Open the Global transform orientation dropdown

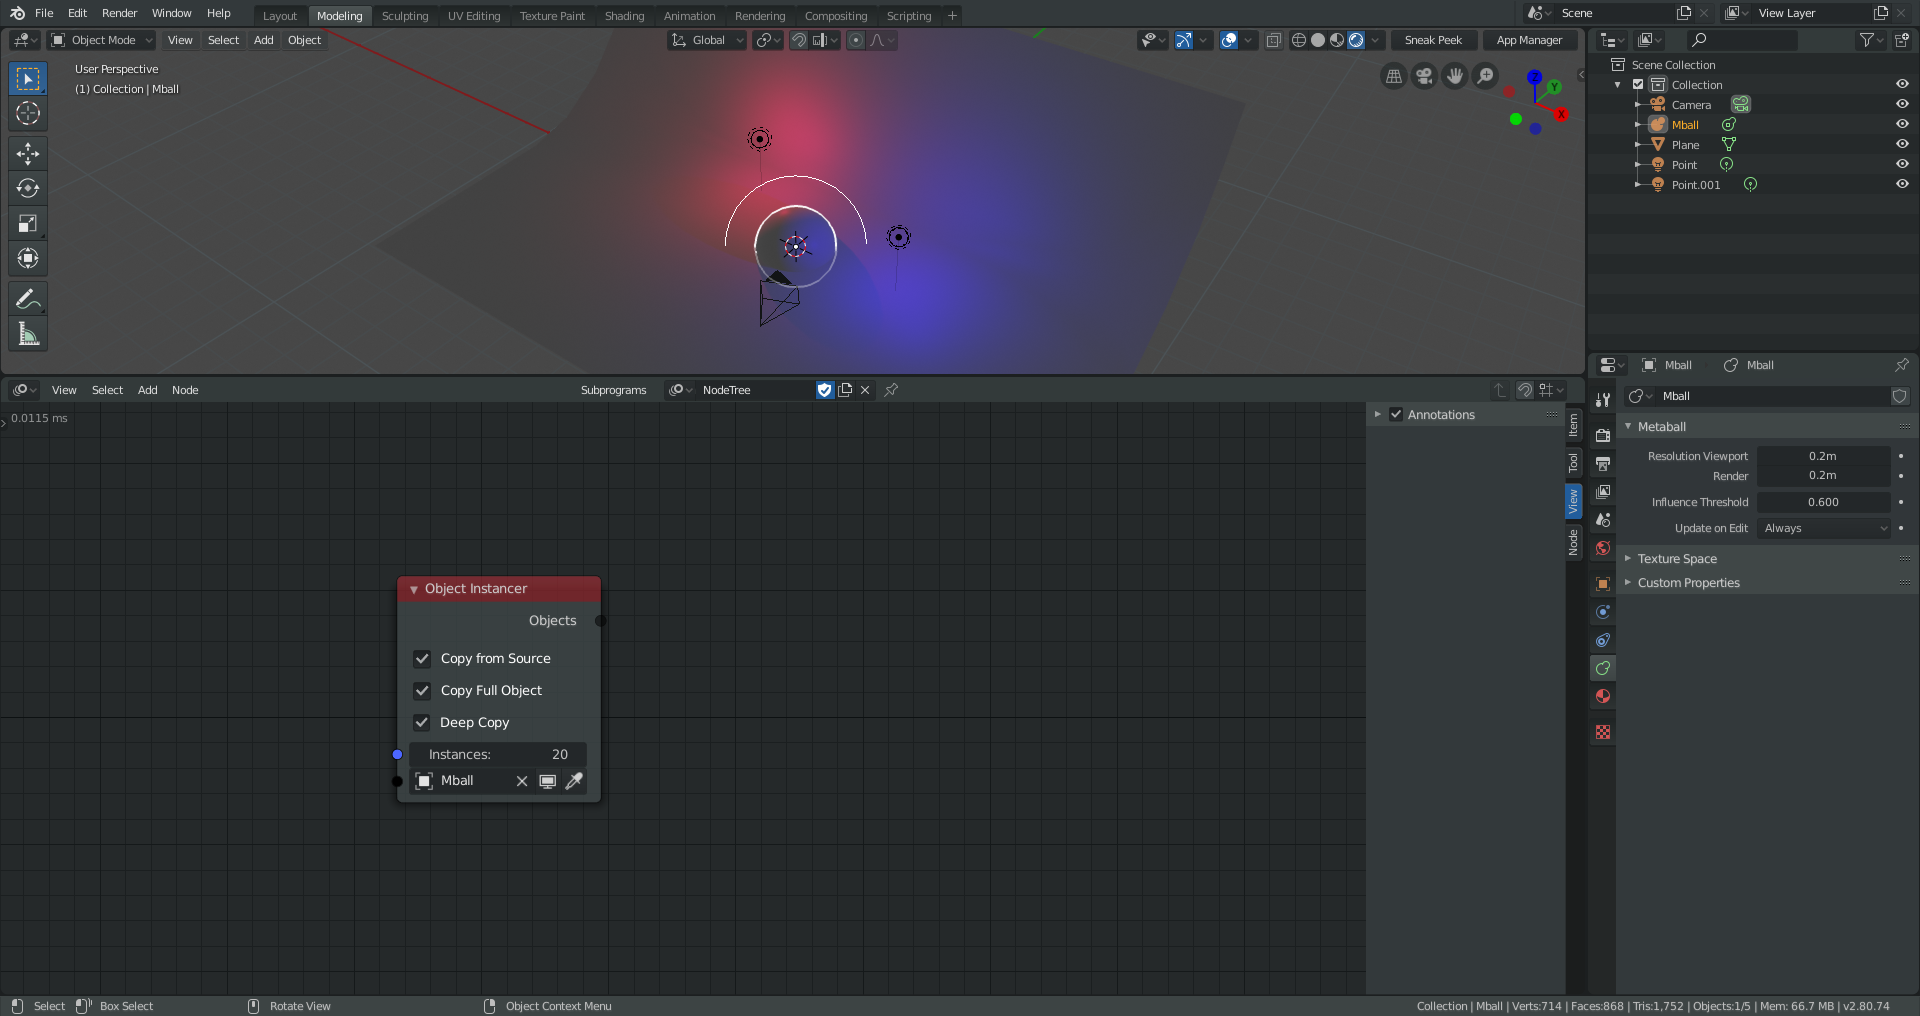point(707,40)
